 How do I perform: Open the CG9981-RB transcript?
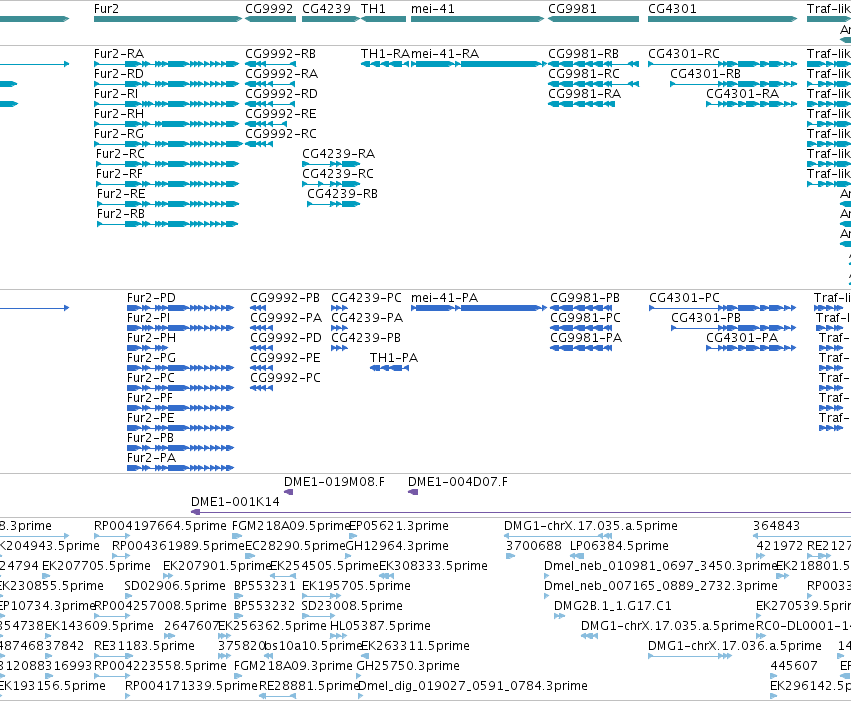[593, 64]
